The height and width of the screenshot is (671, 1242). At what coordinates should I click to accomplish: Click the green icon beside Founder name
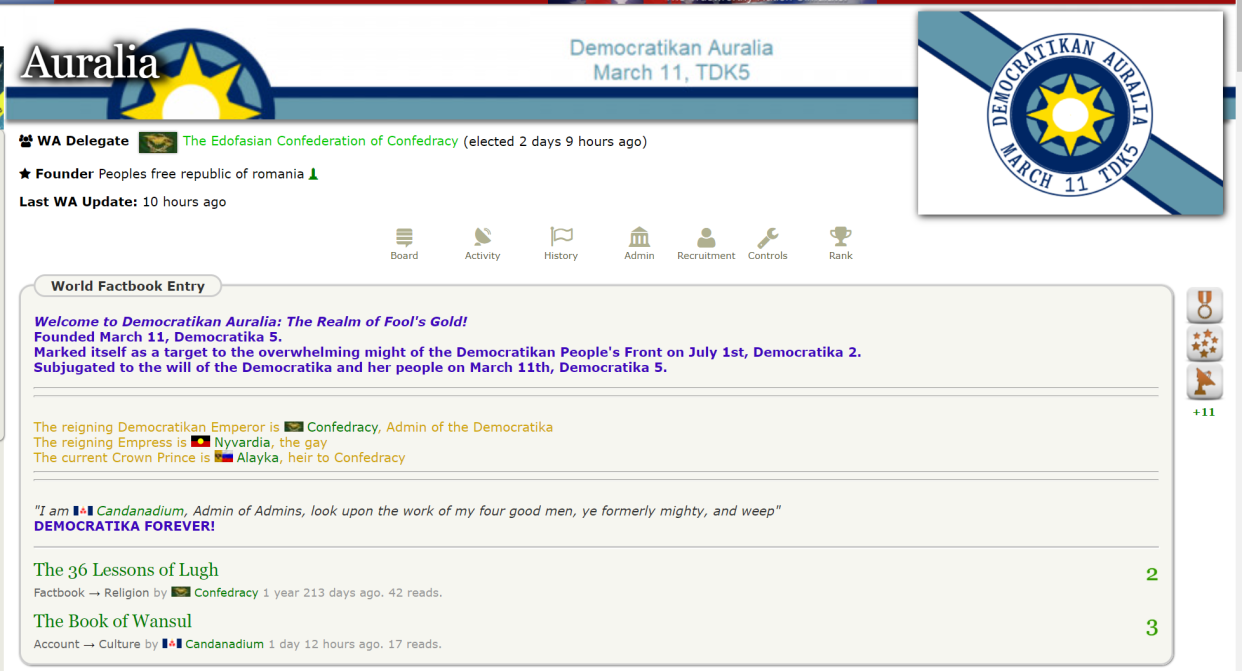coord(313,174)
